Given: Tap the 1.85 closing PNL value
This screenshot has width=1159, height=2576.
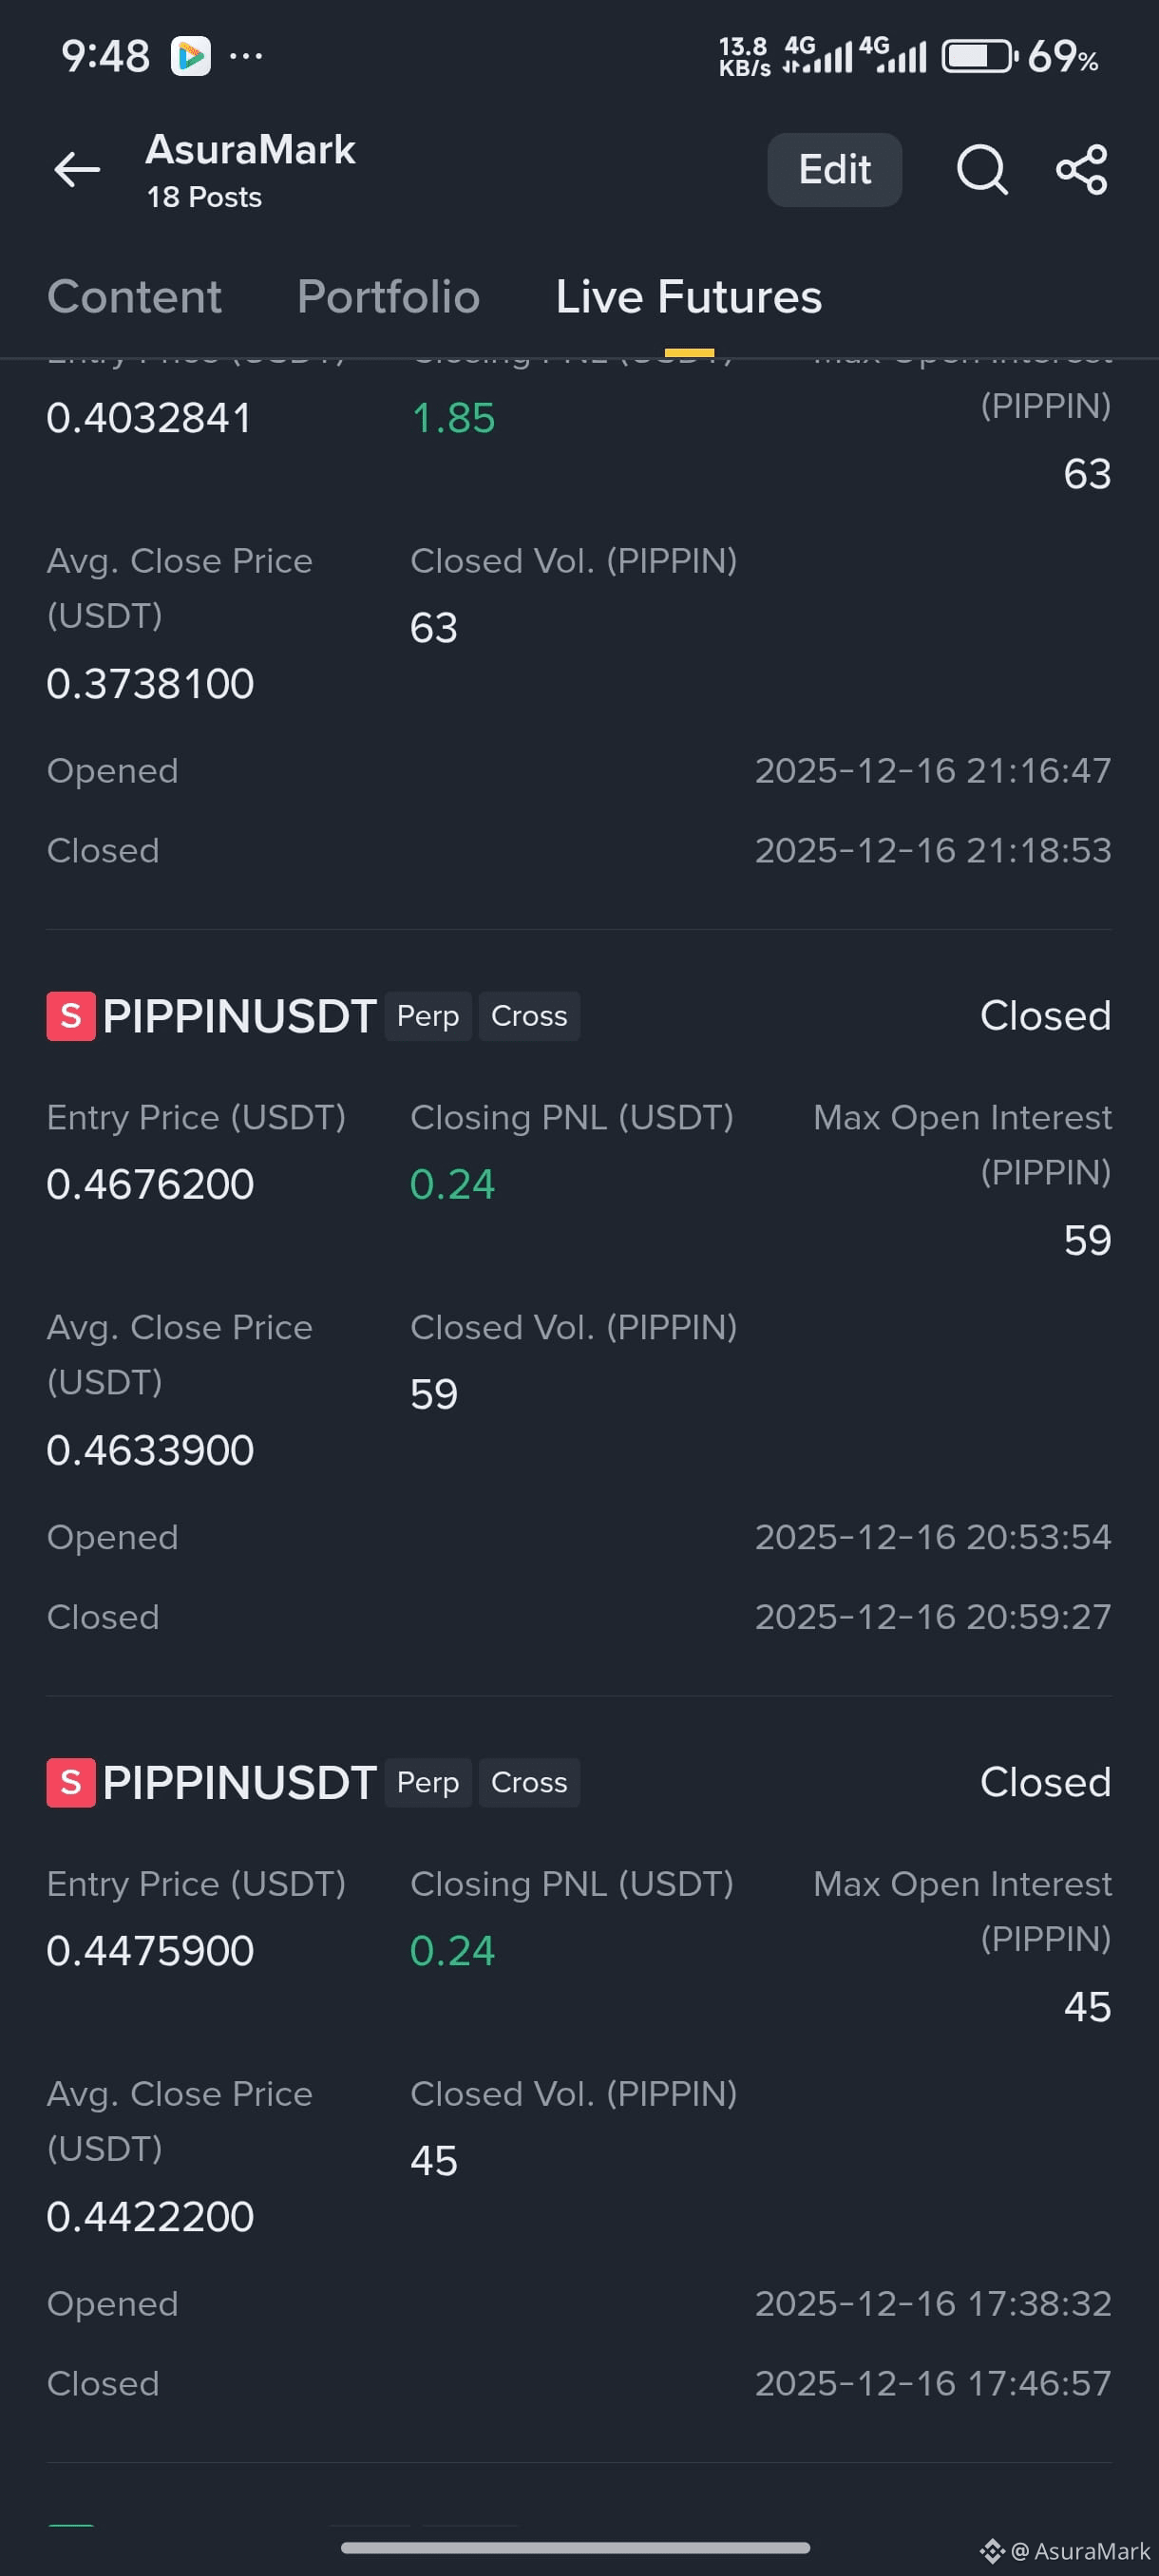Looking at the screenshot, I should pos(453,418).
